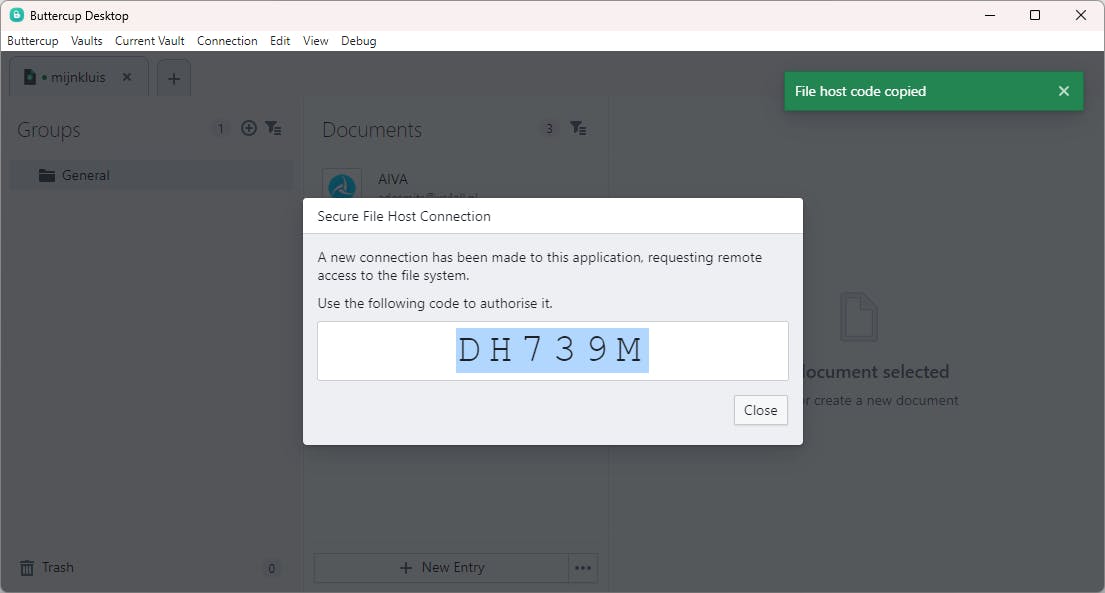Open the AIVA entry
Viewport: 1105px width, 593px height.
(x=456, y=185)
